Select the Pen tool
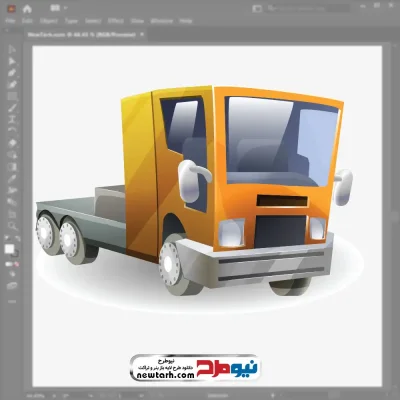Viewport: 400px width, 400px height. (x=12, y=73)
